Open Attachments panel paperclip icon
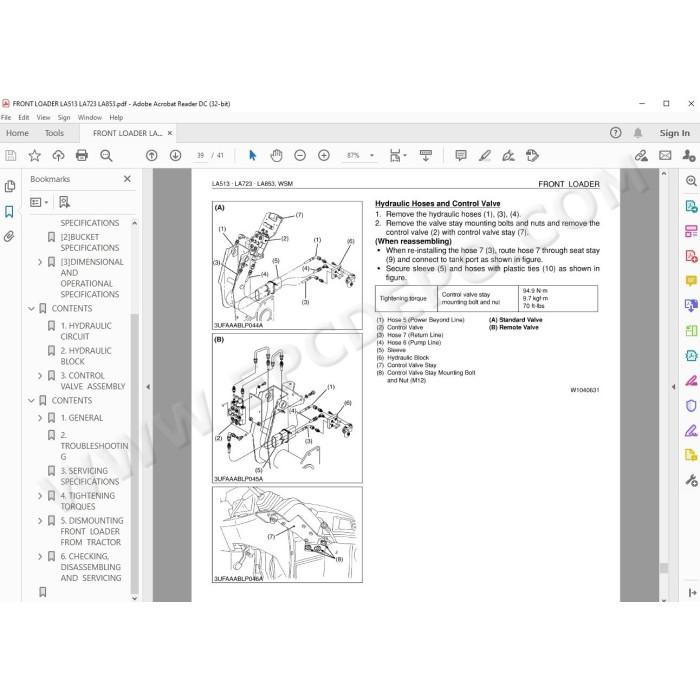Viewport: 700px width, 700px height. pyautogui.click(x=9, y=236)
